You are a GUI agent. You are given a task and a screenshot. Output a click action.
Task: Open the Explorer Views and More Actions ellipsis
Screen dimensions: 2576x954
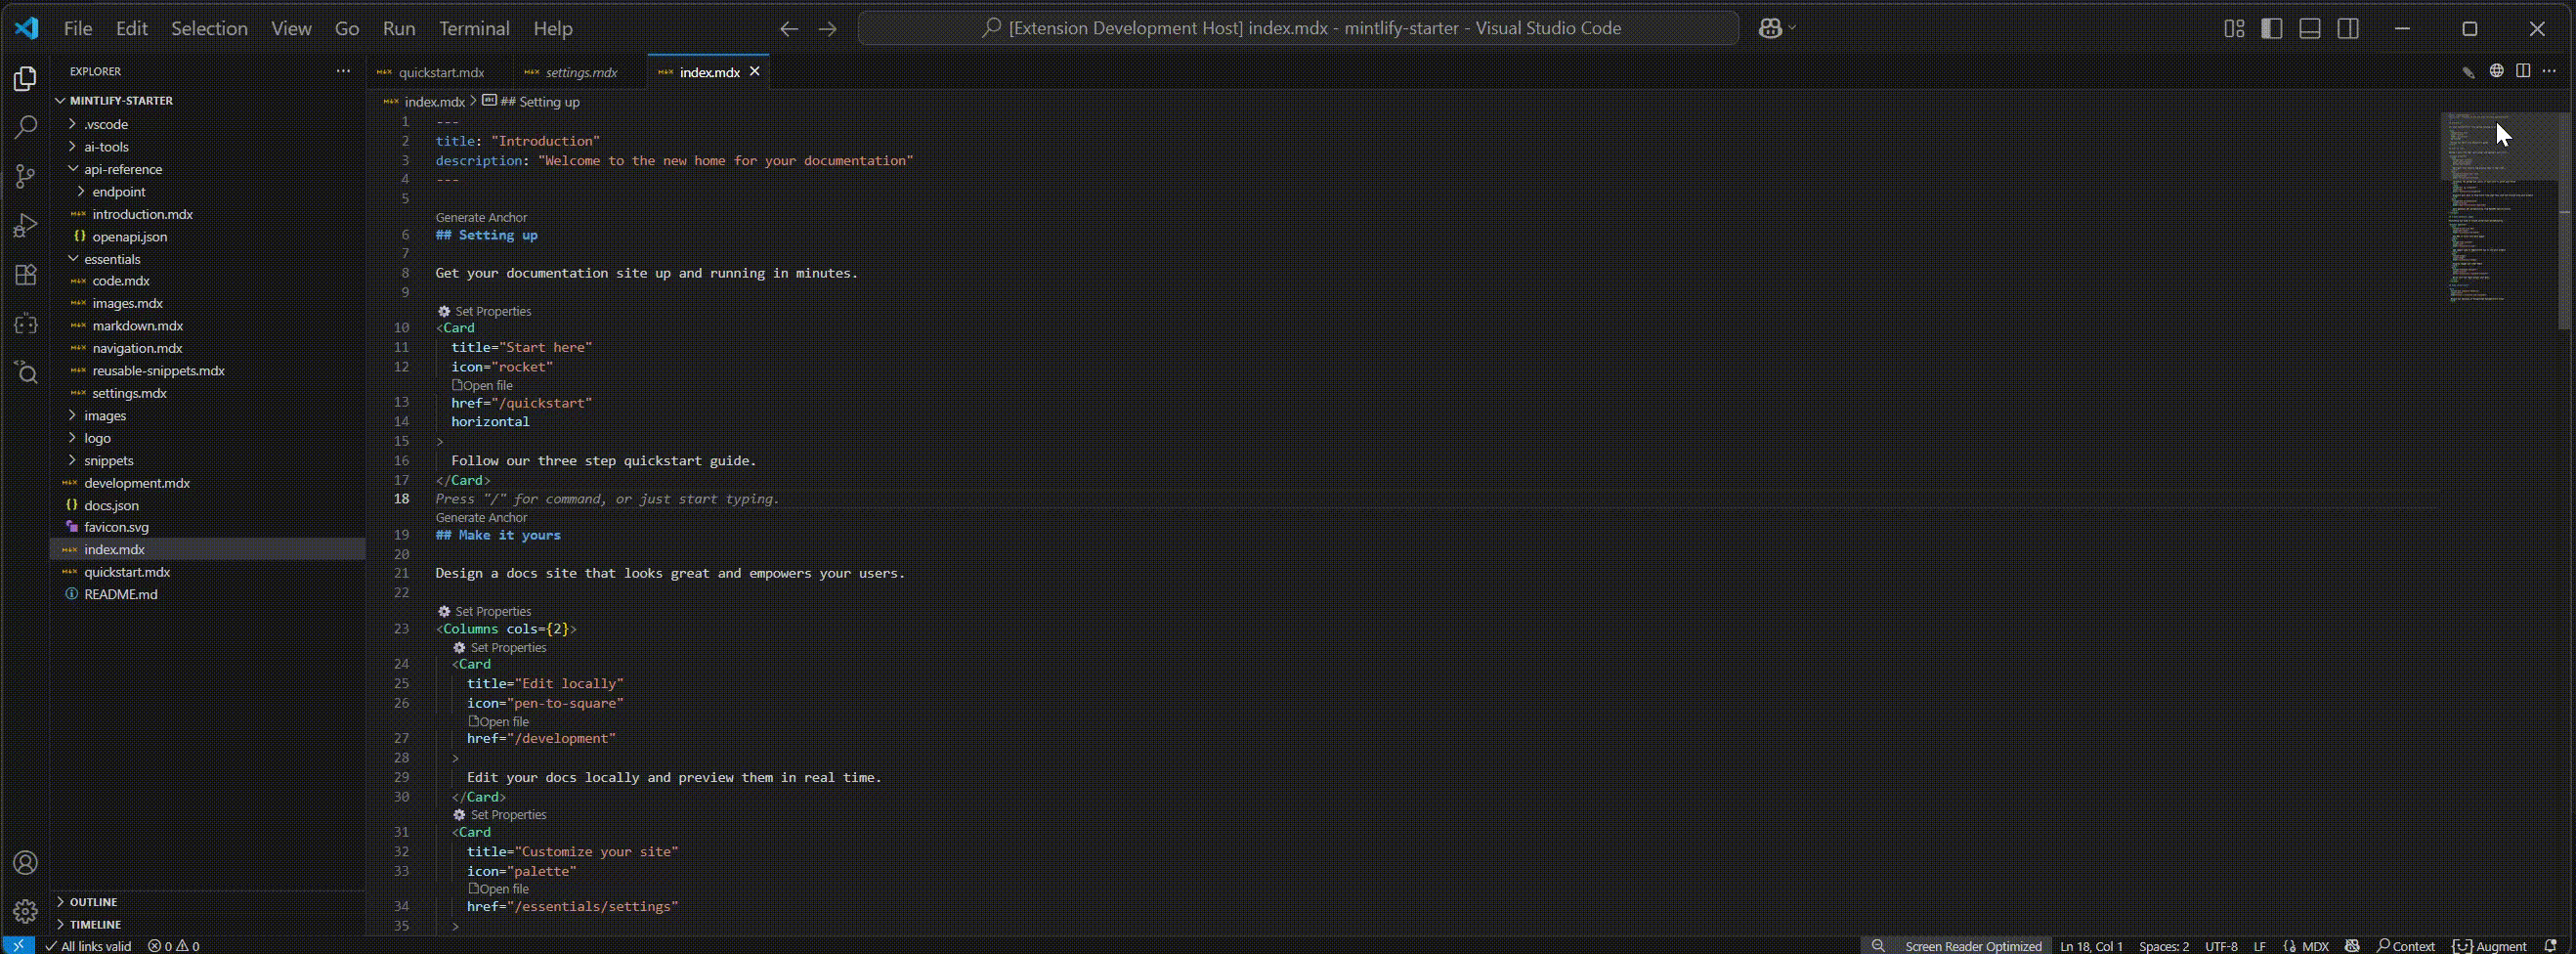(x=343, y=71)
